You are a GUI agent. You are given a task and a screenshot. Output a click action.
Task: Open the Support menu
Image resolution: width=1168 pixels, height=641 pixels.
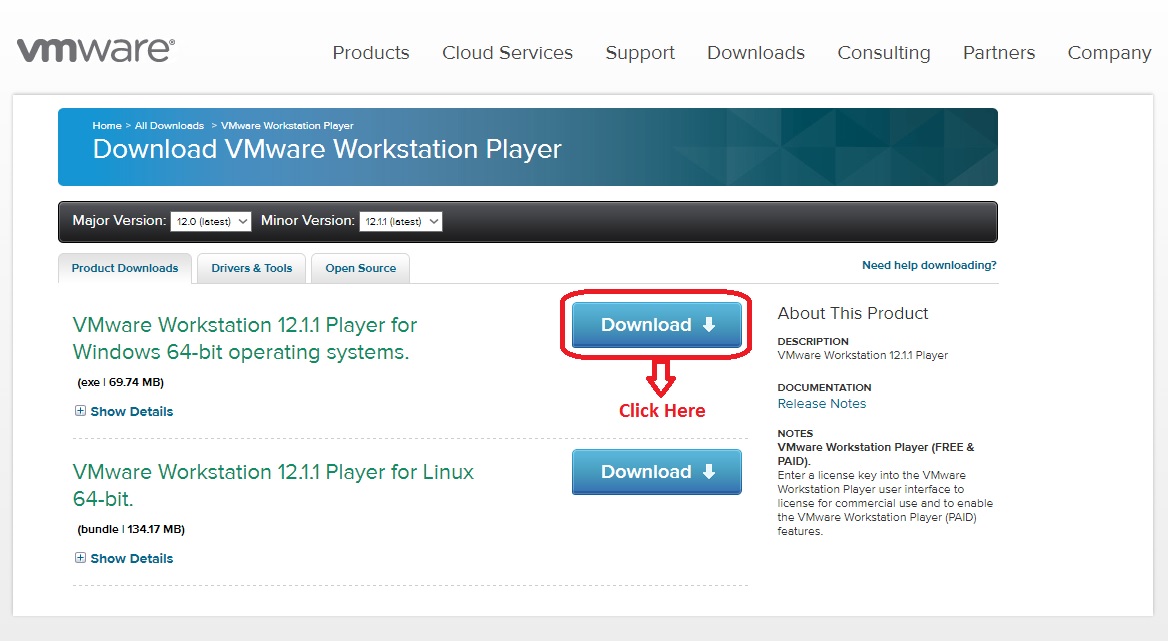[640, 53]
